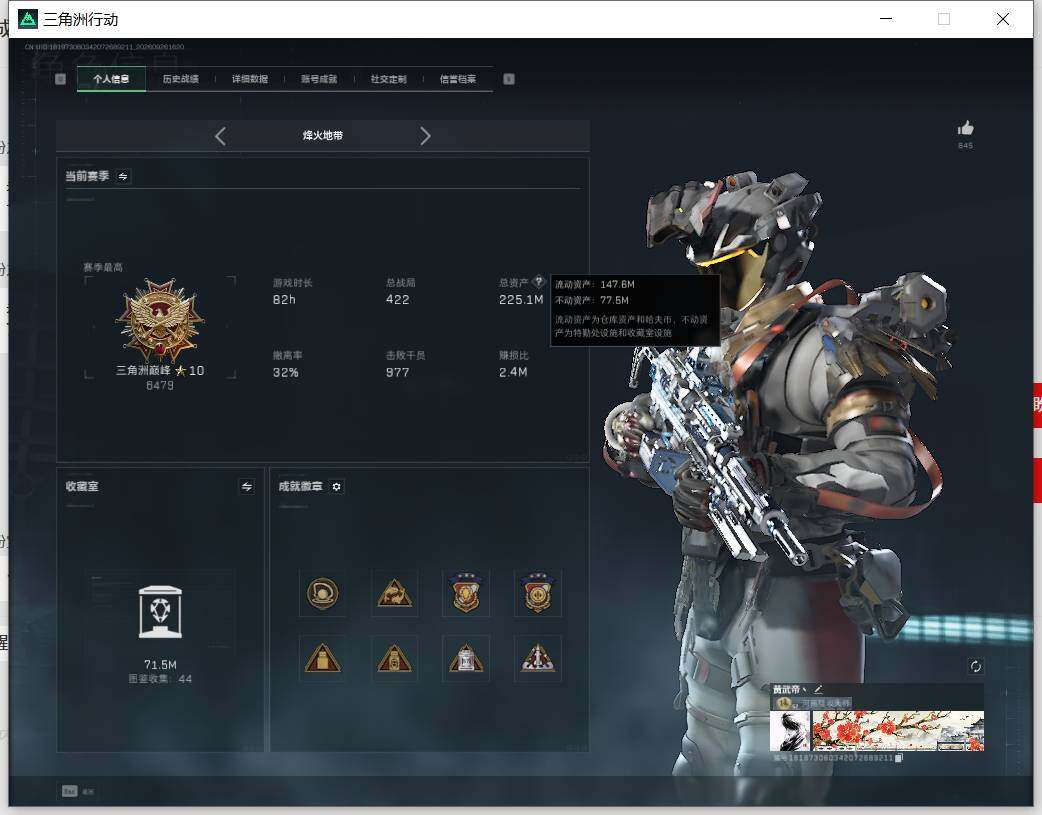
Task: Click the 流动资产 147.6M tooltip line
Action: [x=595, y=285]
